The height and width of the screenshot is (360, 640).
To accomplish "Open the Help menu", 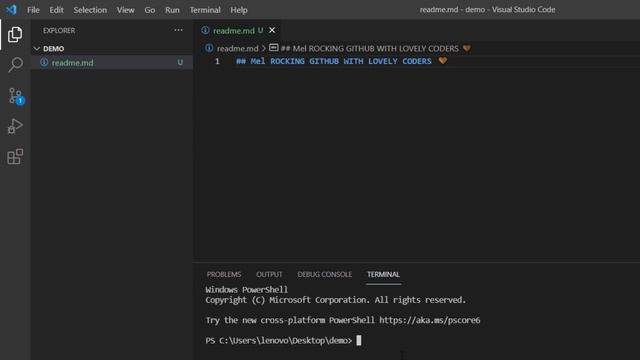I will [x=239, y=10].
